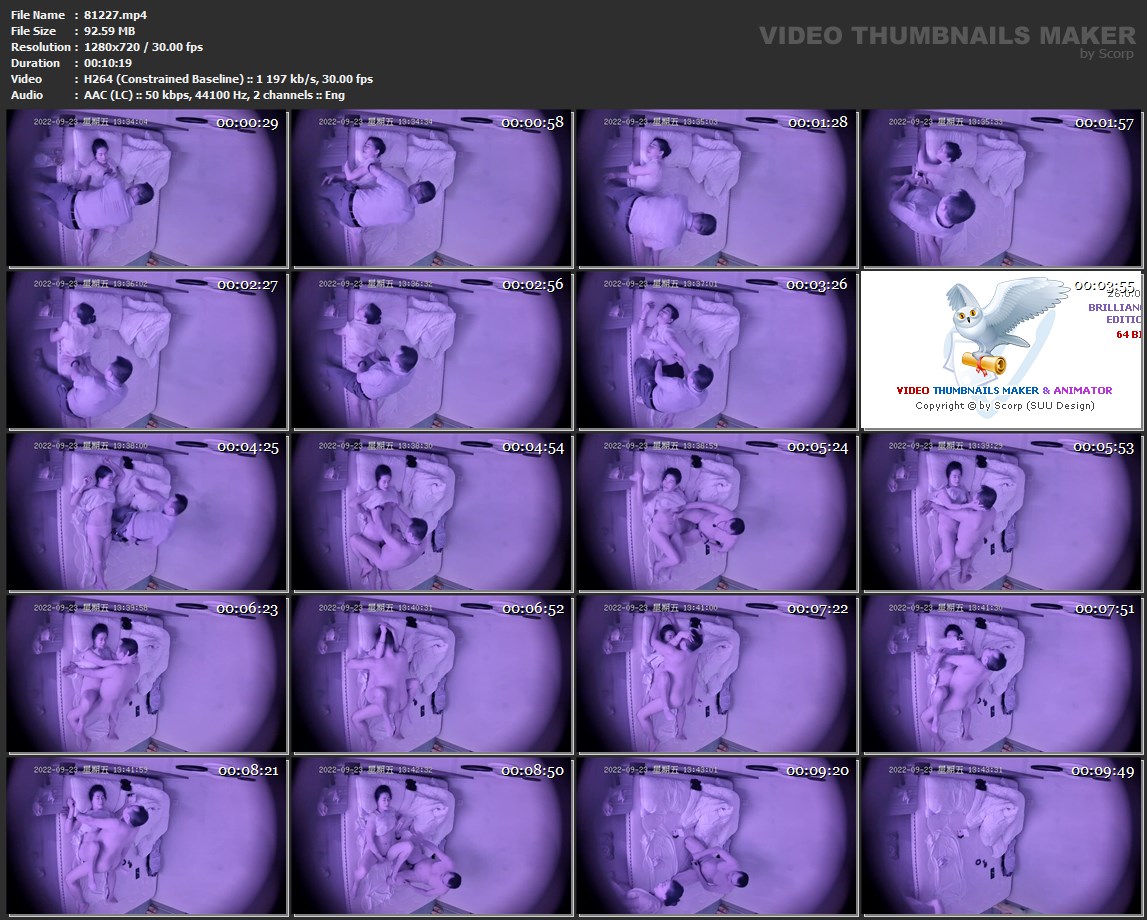Select the thumbnail stamped 00:01:28
1147x920 pixels.
pos(716,188)
